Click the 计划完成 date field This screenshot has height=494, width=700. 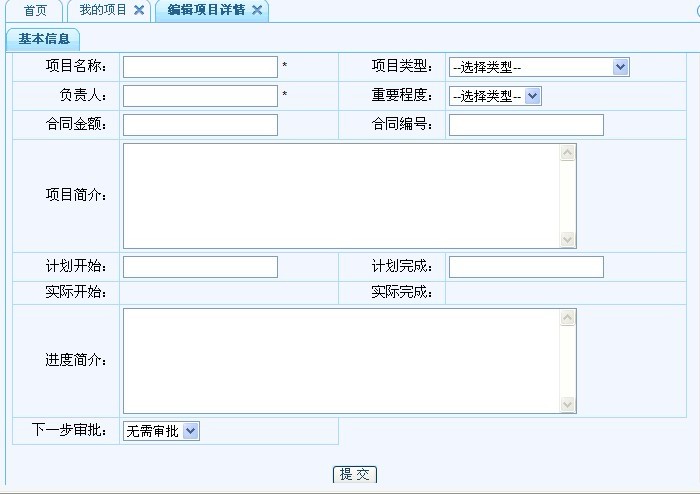tap(526, 267)
